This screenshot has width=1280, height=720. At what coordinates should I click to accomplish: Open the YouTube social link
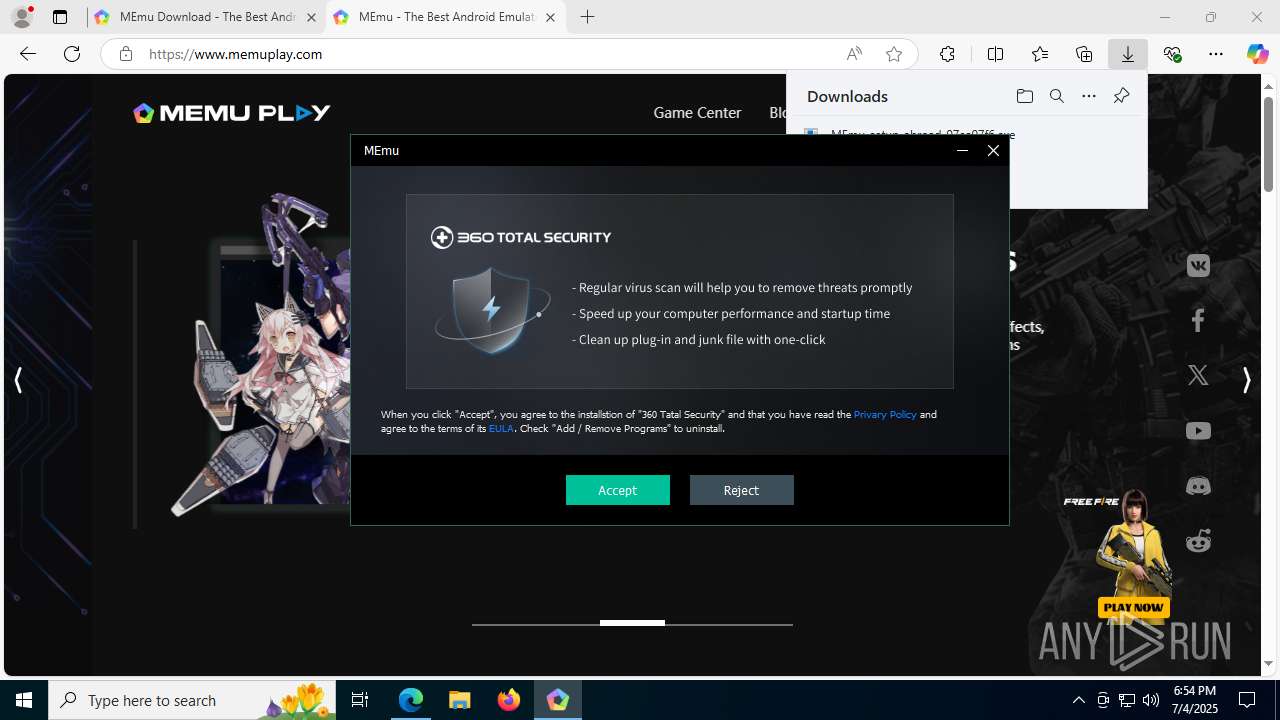[x=1198, y=431]
